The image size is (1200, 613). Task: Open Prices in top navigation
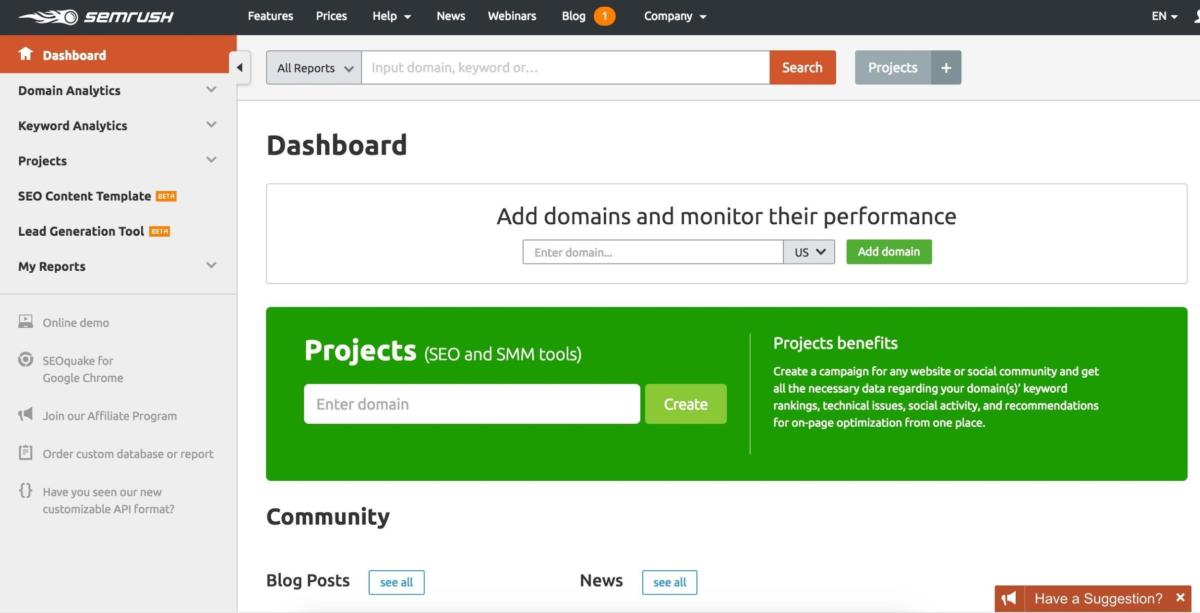(331, 16)
